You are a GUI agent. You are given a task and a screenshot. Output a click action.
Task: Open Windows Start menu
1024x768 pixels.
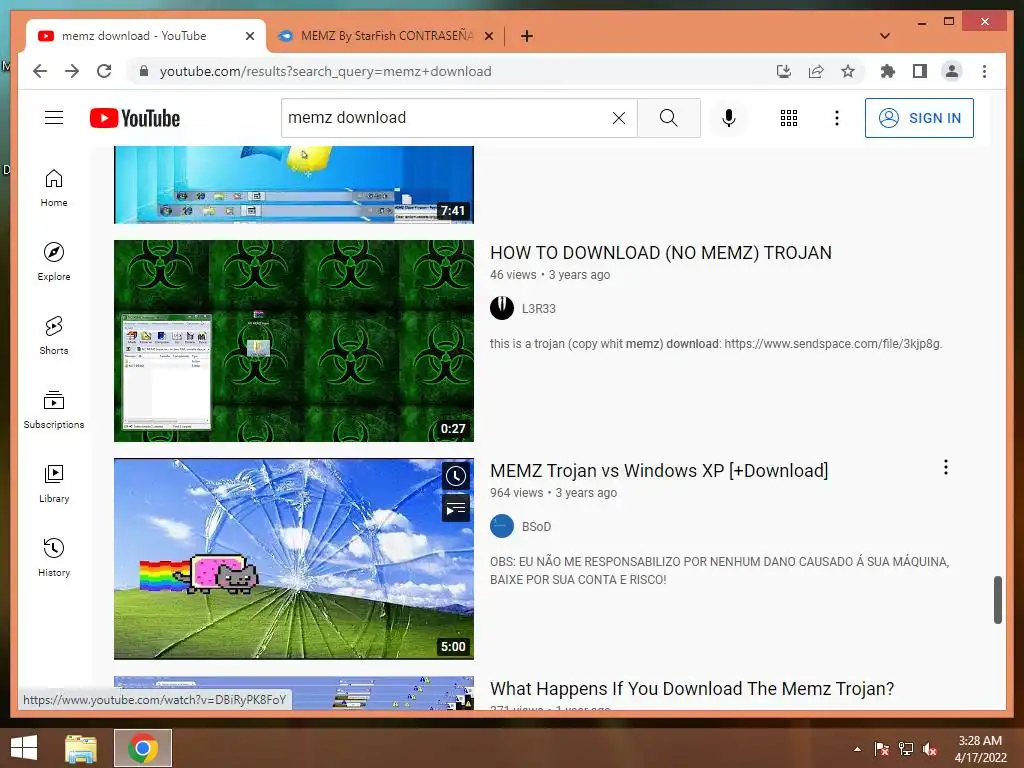24,748
